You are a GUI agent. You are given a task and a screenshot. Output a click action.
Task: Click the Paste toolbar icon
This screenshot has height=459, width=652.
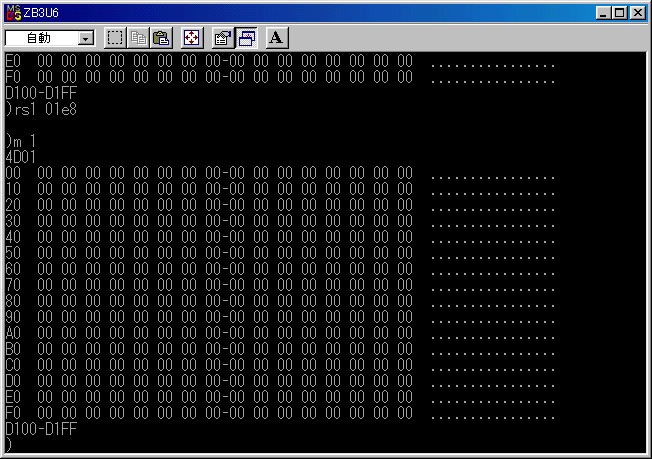point(161,38)
